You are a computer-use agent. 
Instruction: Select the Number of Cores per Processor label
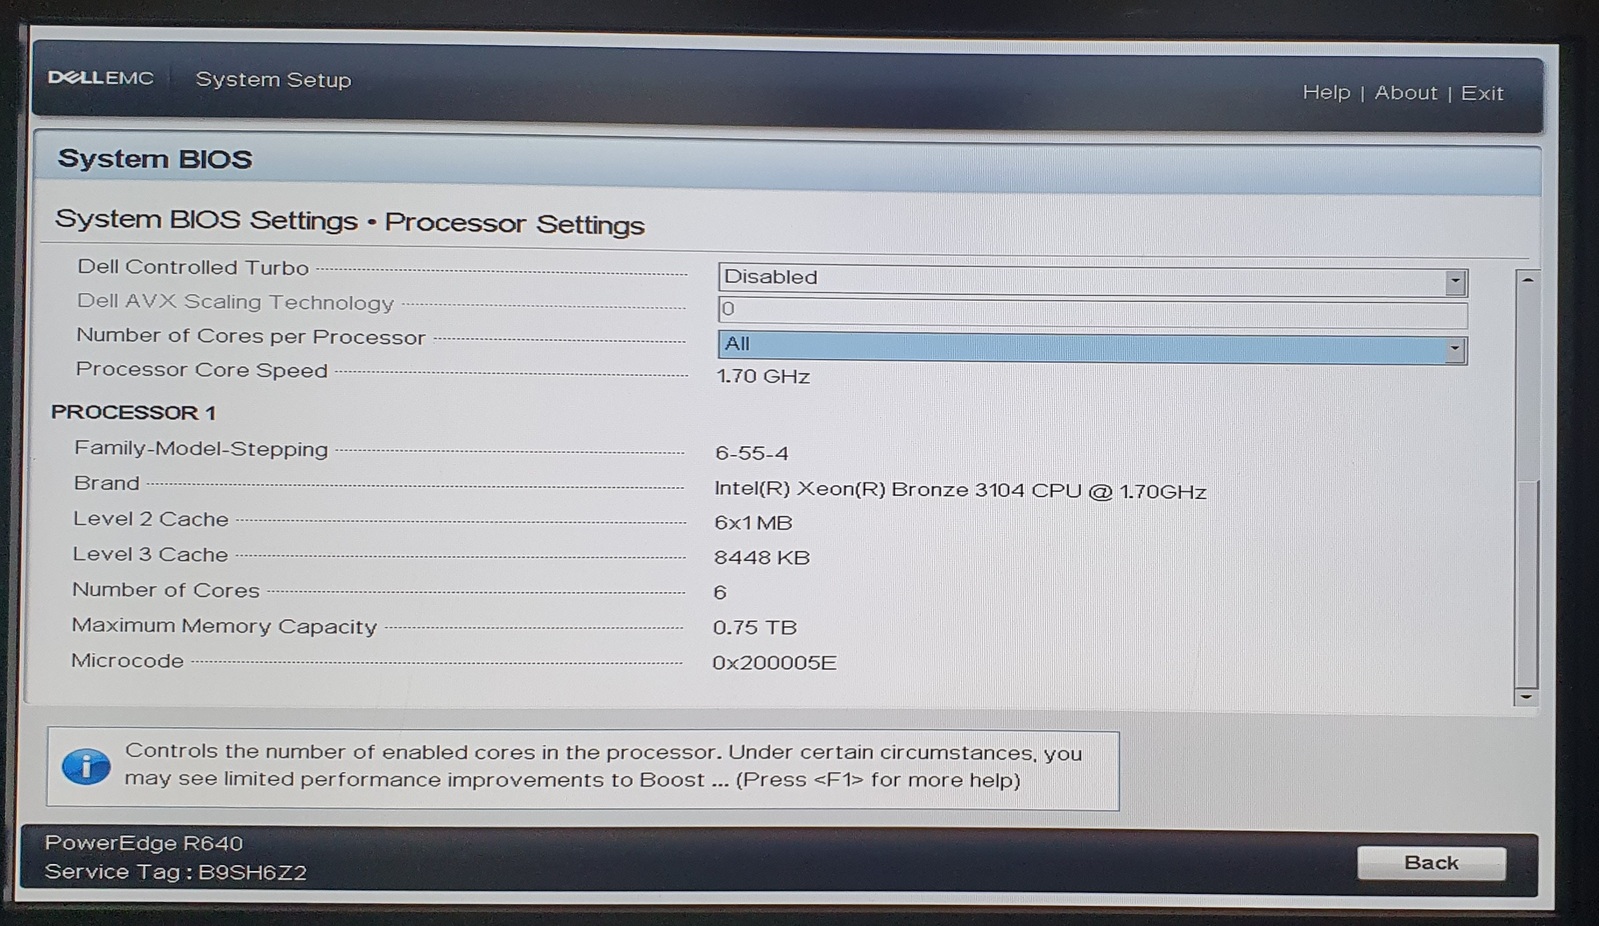(x=251, y=336)
